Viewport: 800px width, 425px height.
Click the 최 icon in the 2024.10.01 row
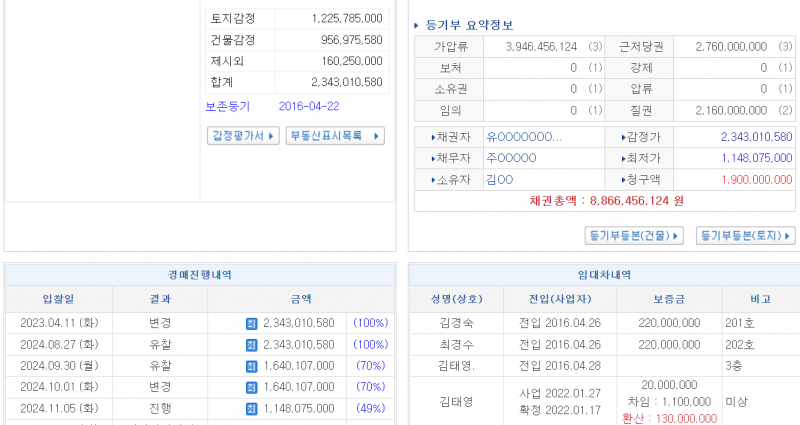[x=251, y=386]
